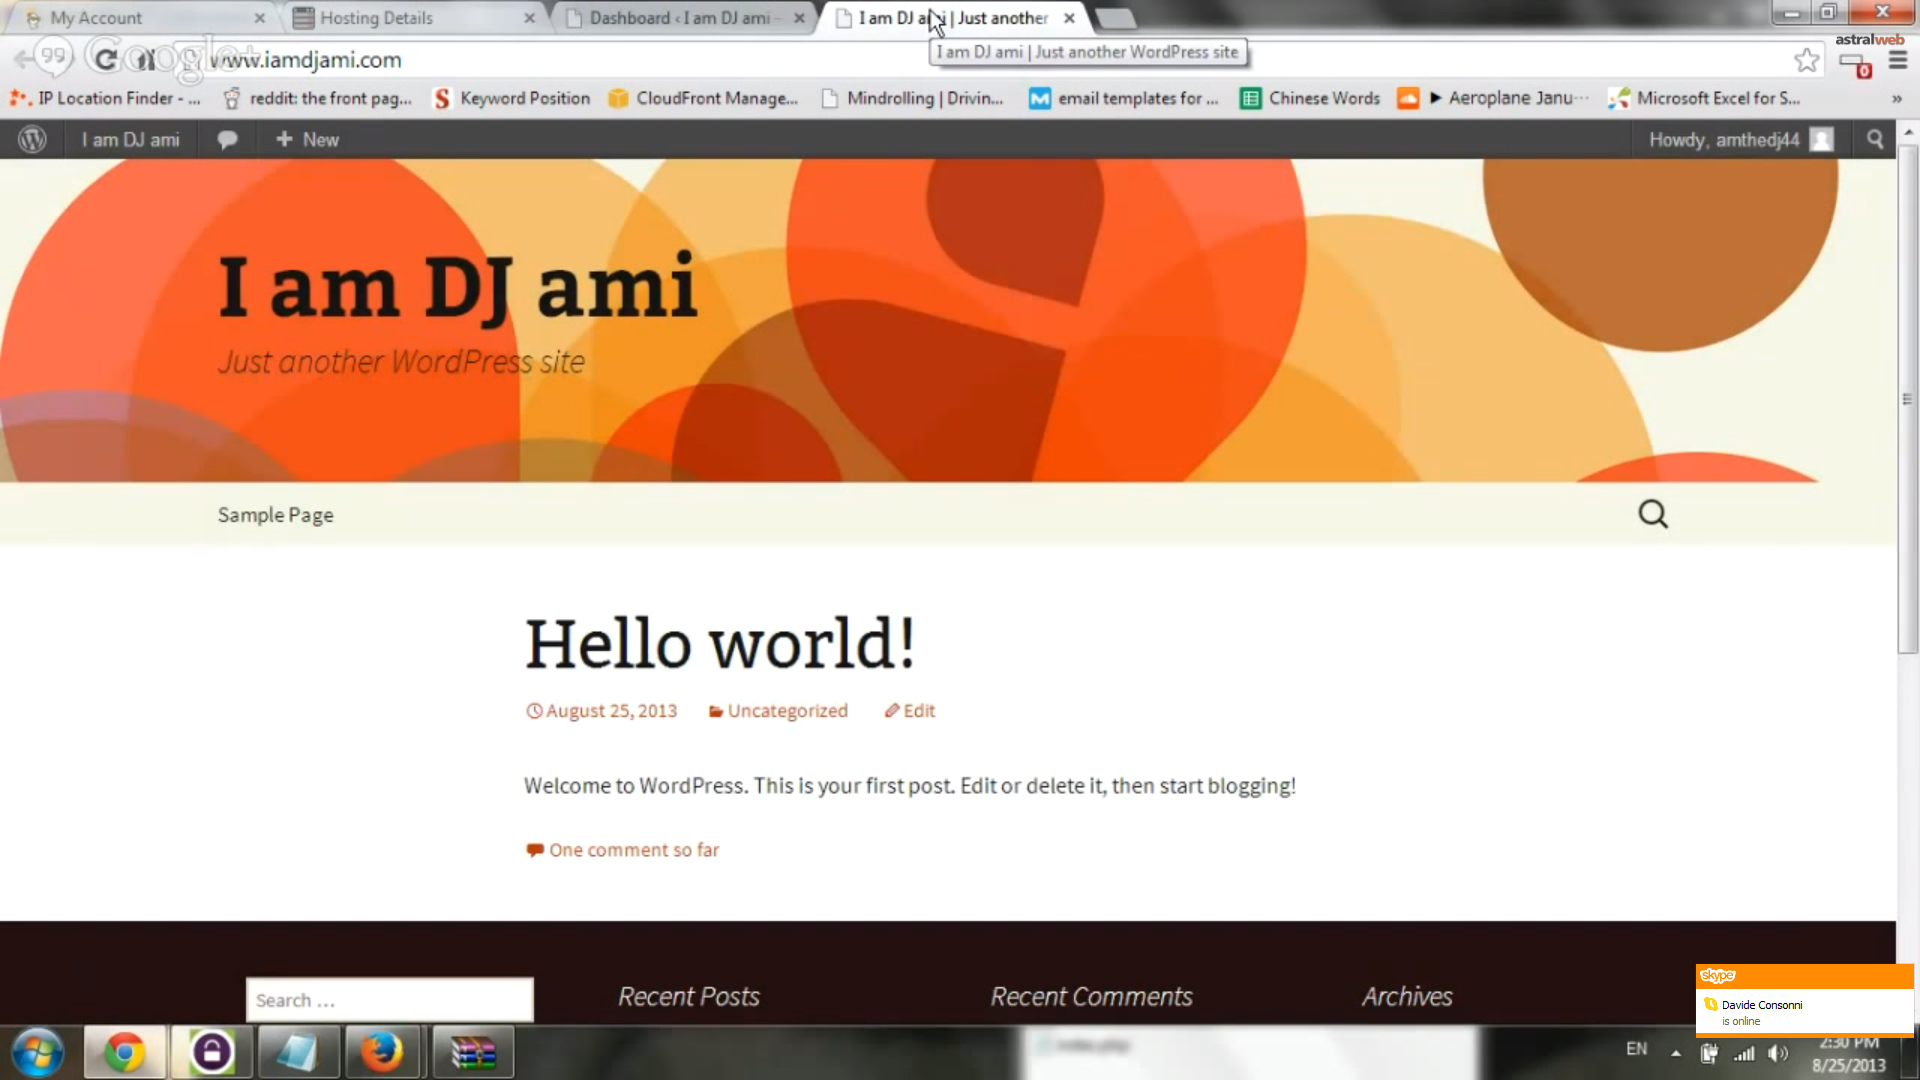The height and width of the screenshot is (1080, 1920).
Task: Open the Windows Start orb
Action: point(38,1052)
